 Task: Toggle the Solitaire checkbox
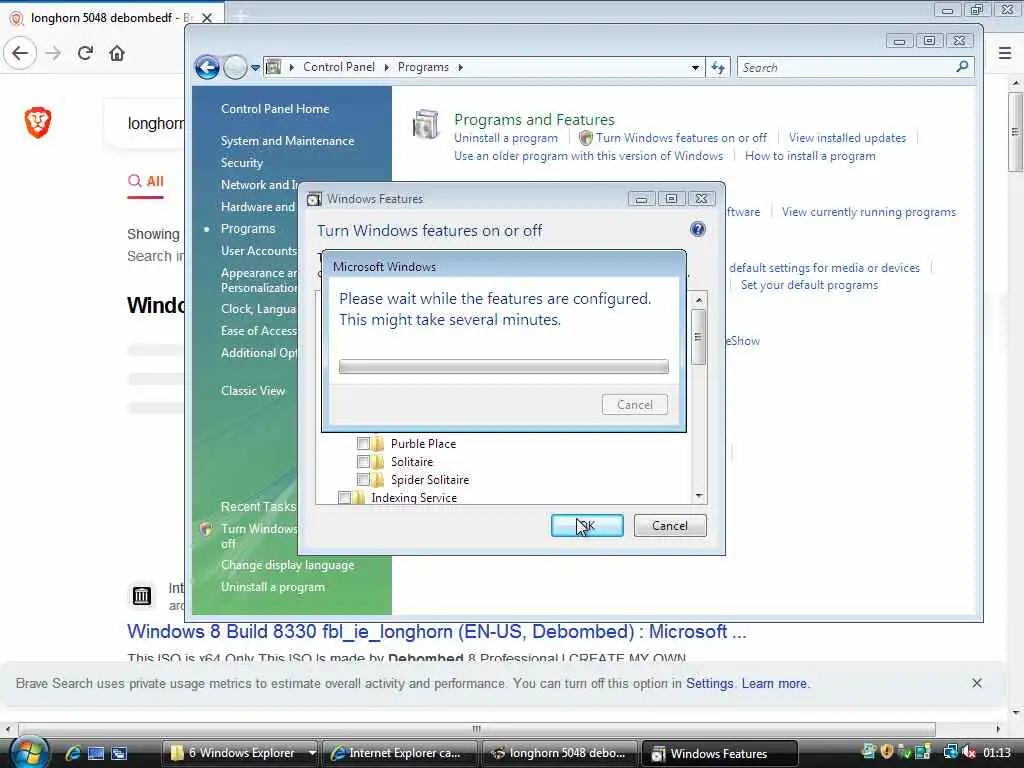coord(363,462)
